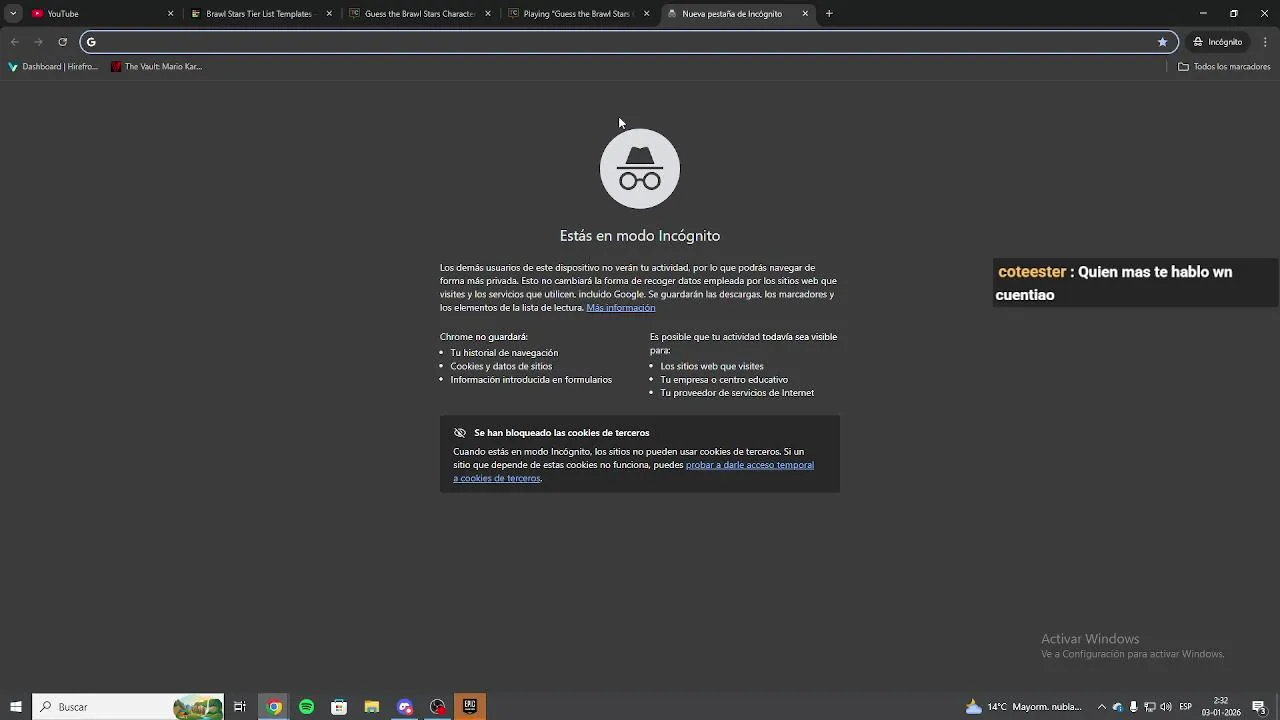Open the Playing "Guess the Brawl Stars" tab

pos(577,14)
